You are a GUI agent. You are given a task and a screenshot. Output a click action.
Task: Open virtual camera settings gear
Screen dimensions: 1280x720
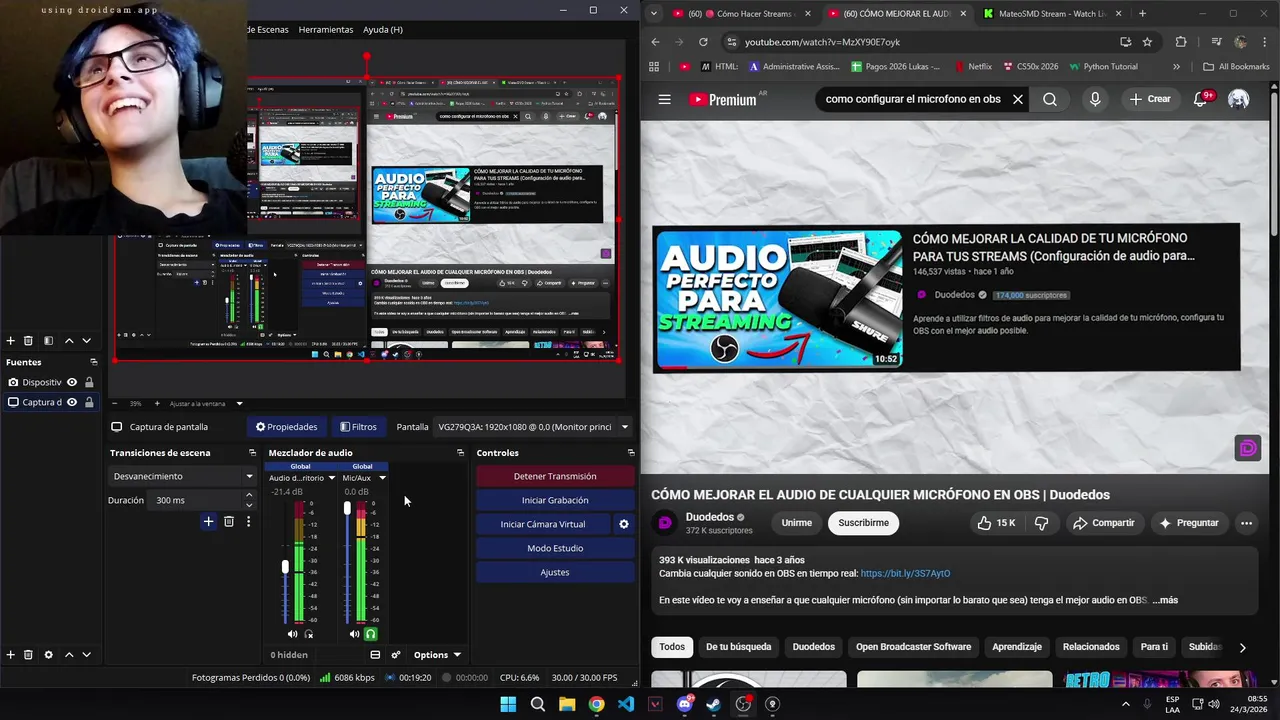624,524
